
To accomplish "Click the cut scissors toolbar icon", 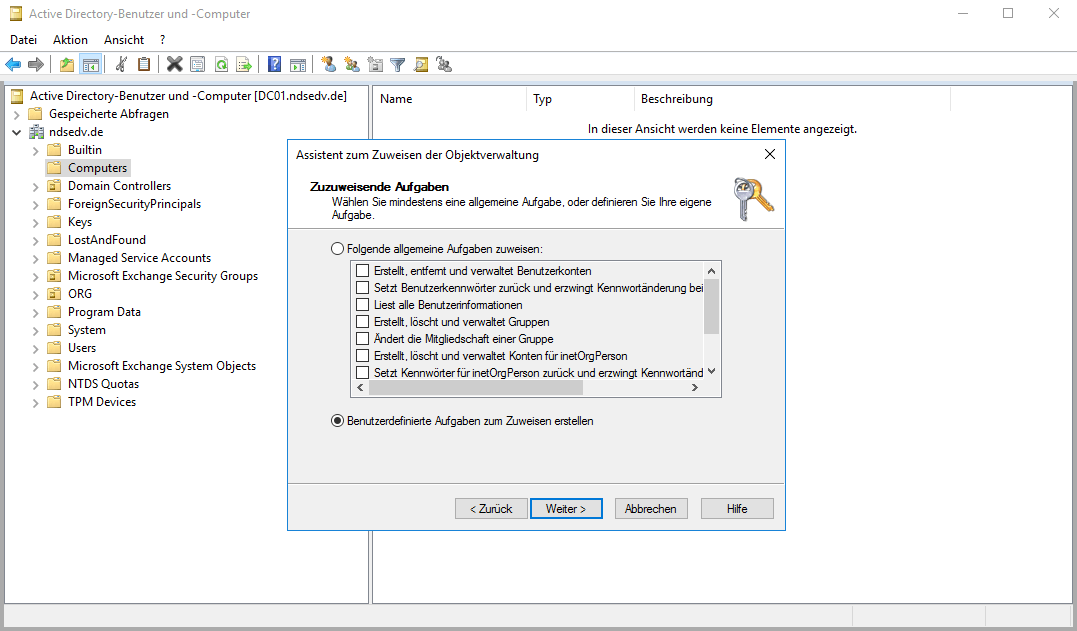I will click(x=121, y=64).
